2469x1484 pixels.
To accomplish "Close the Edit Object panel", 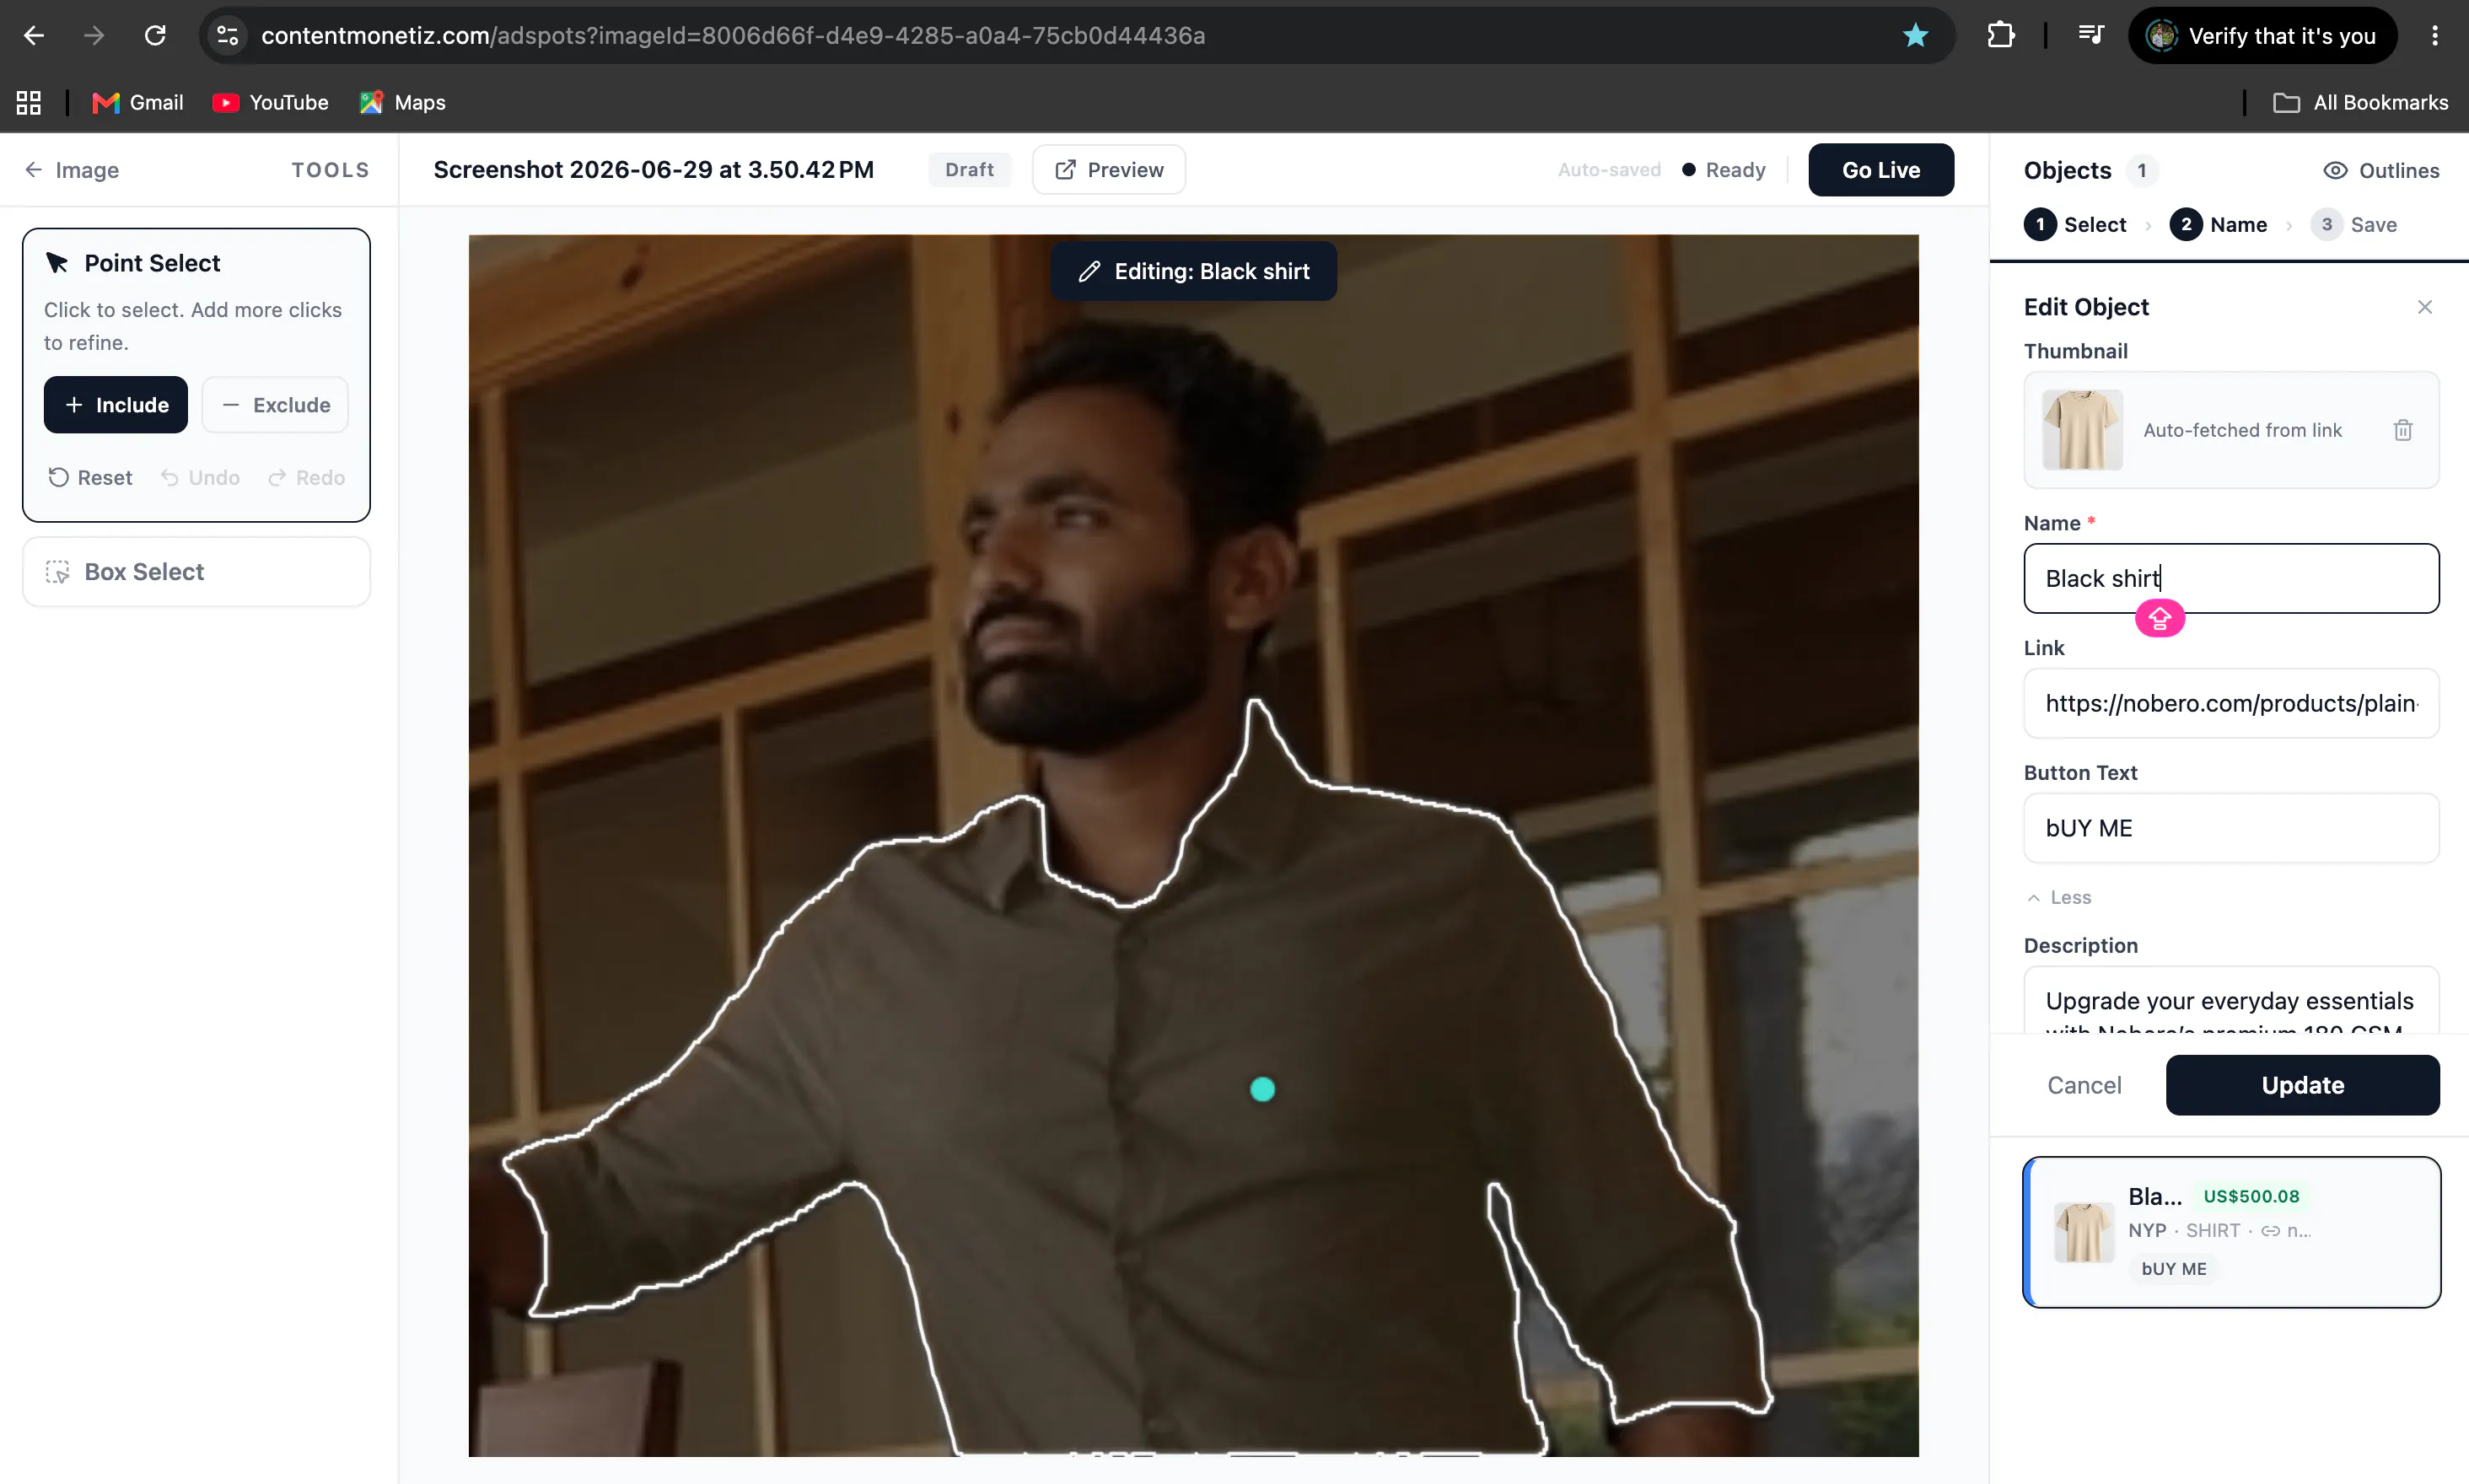I will (x=2424, y=307).
